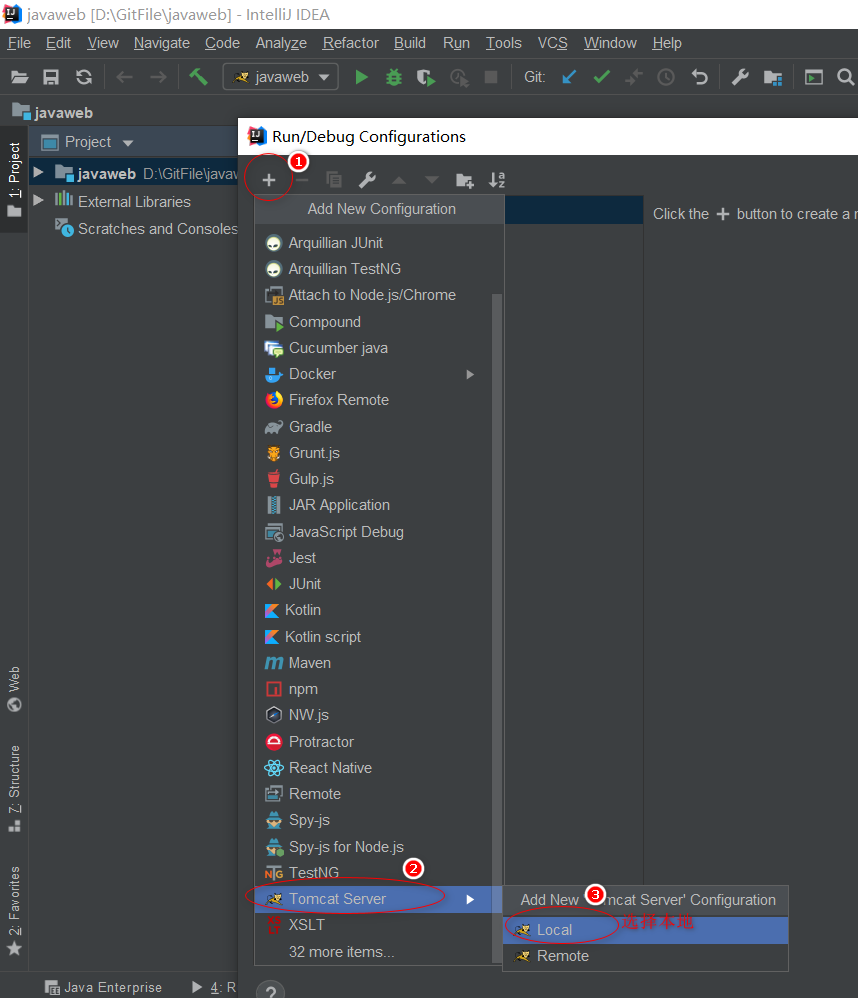This screenshot has height=998, width=858.
Task: Choose Local Tomcat Server configuration
Action: coord(645,930)
